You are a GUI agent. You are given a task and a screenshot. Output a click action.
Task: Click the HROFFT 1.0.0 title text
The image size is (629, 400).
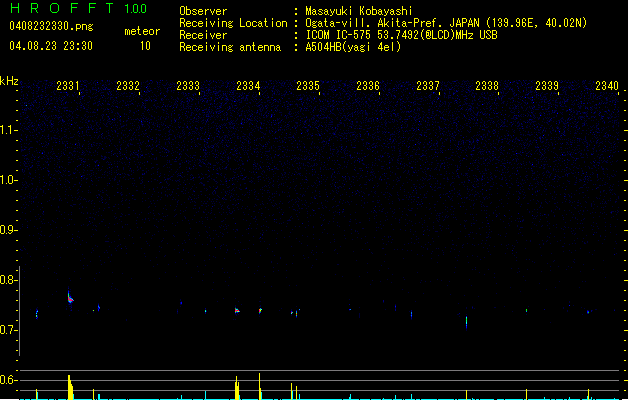(78, 8)
